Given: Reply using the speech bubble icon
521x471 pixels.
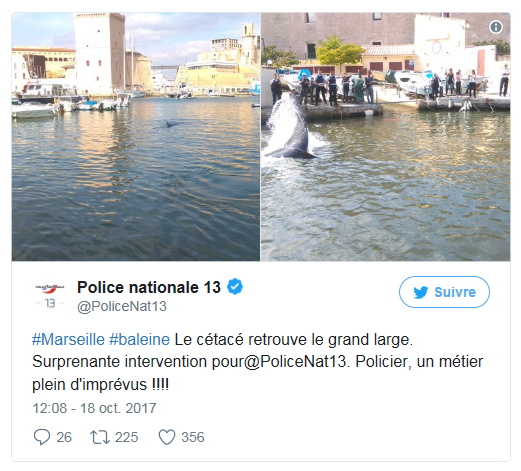Looking at the screenshot, I should coord(42,437).
